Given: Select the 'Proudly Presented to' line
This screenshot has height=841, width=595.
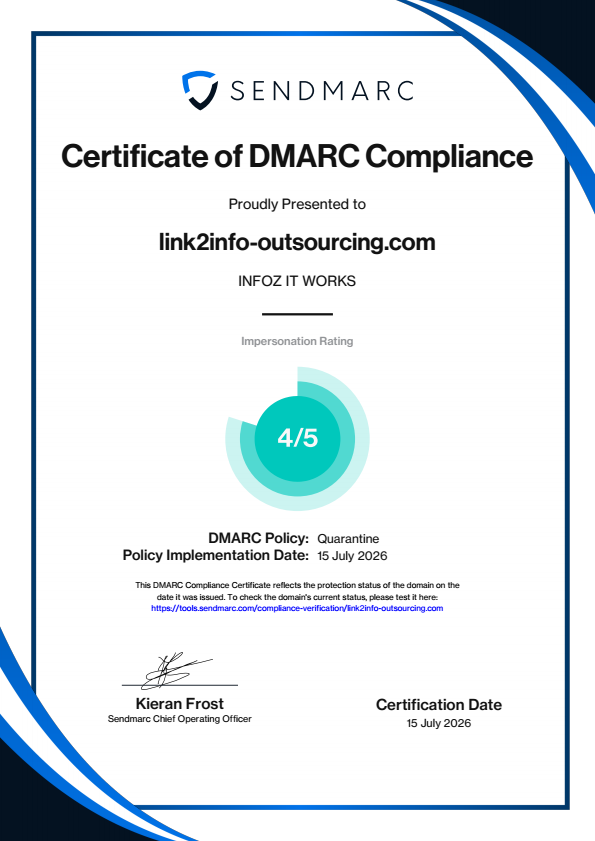Looking at the screenshot, I should point(297,204).
